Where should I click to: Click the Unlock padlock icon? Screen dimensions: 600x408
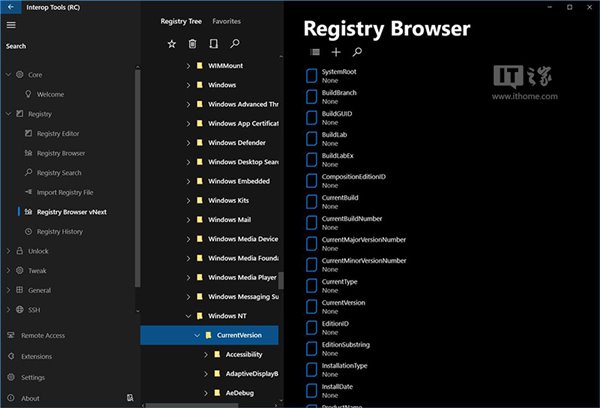tap(20, 251)
